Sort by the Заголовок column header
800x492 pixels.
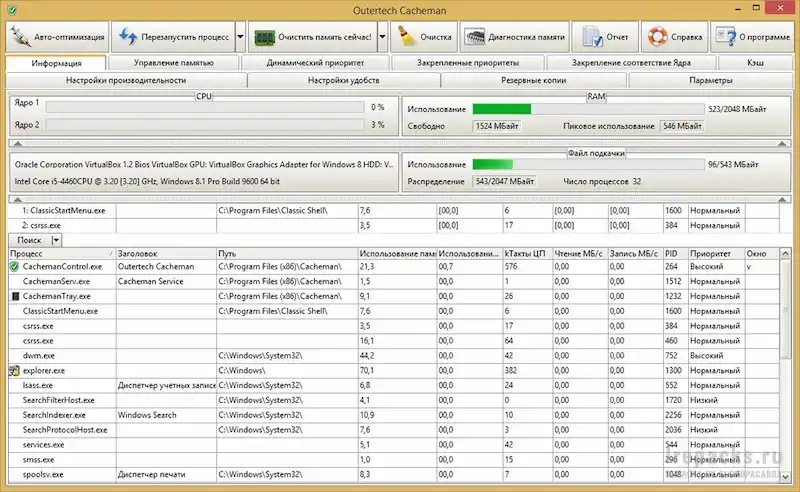166,254
